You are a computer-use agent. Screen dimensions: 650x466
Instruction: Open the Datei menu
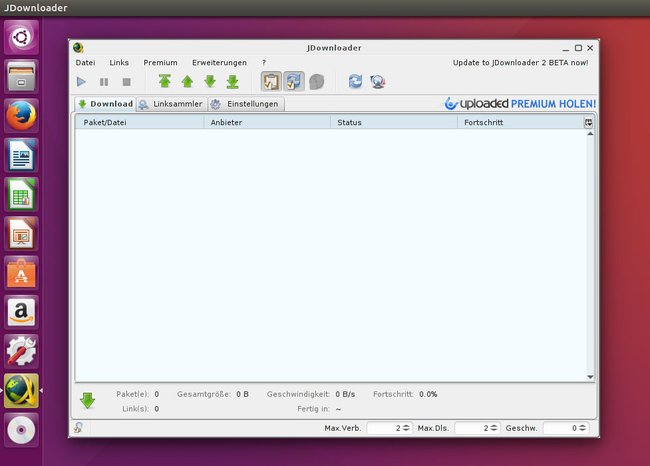coord(85,63)
